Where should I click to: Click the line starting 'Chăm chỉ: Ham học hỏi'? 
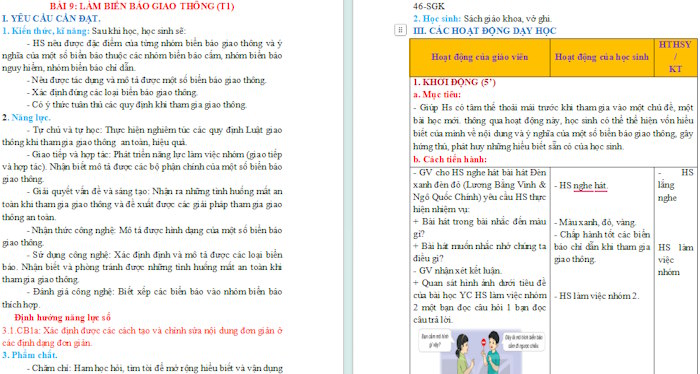point(154,368)
